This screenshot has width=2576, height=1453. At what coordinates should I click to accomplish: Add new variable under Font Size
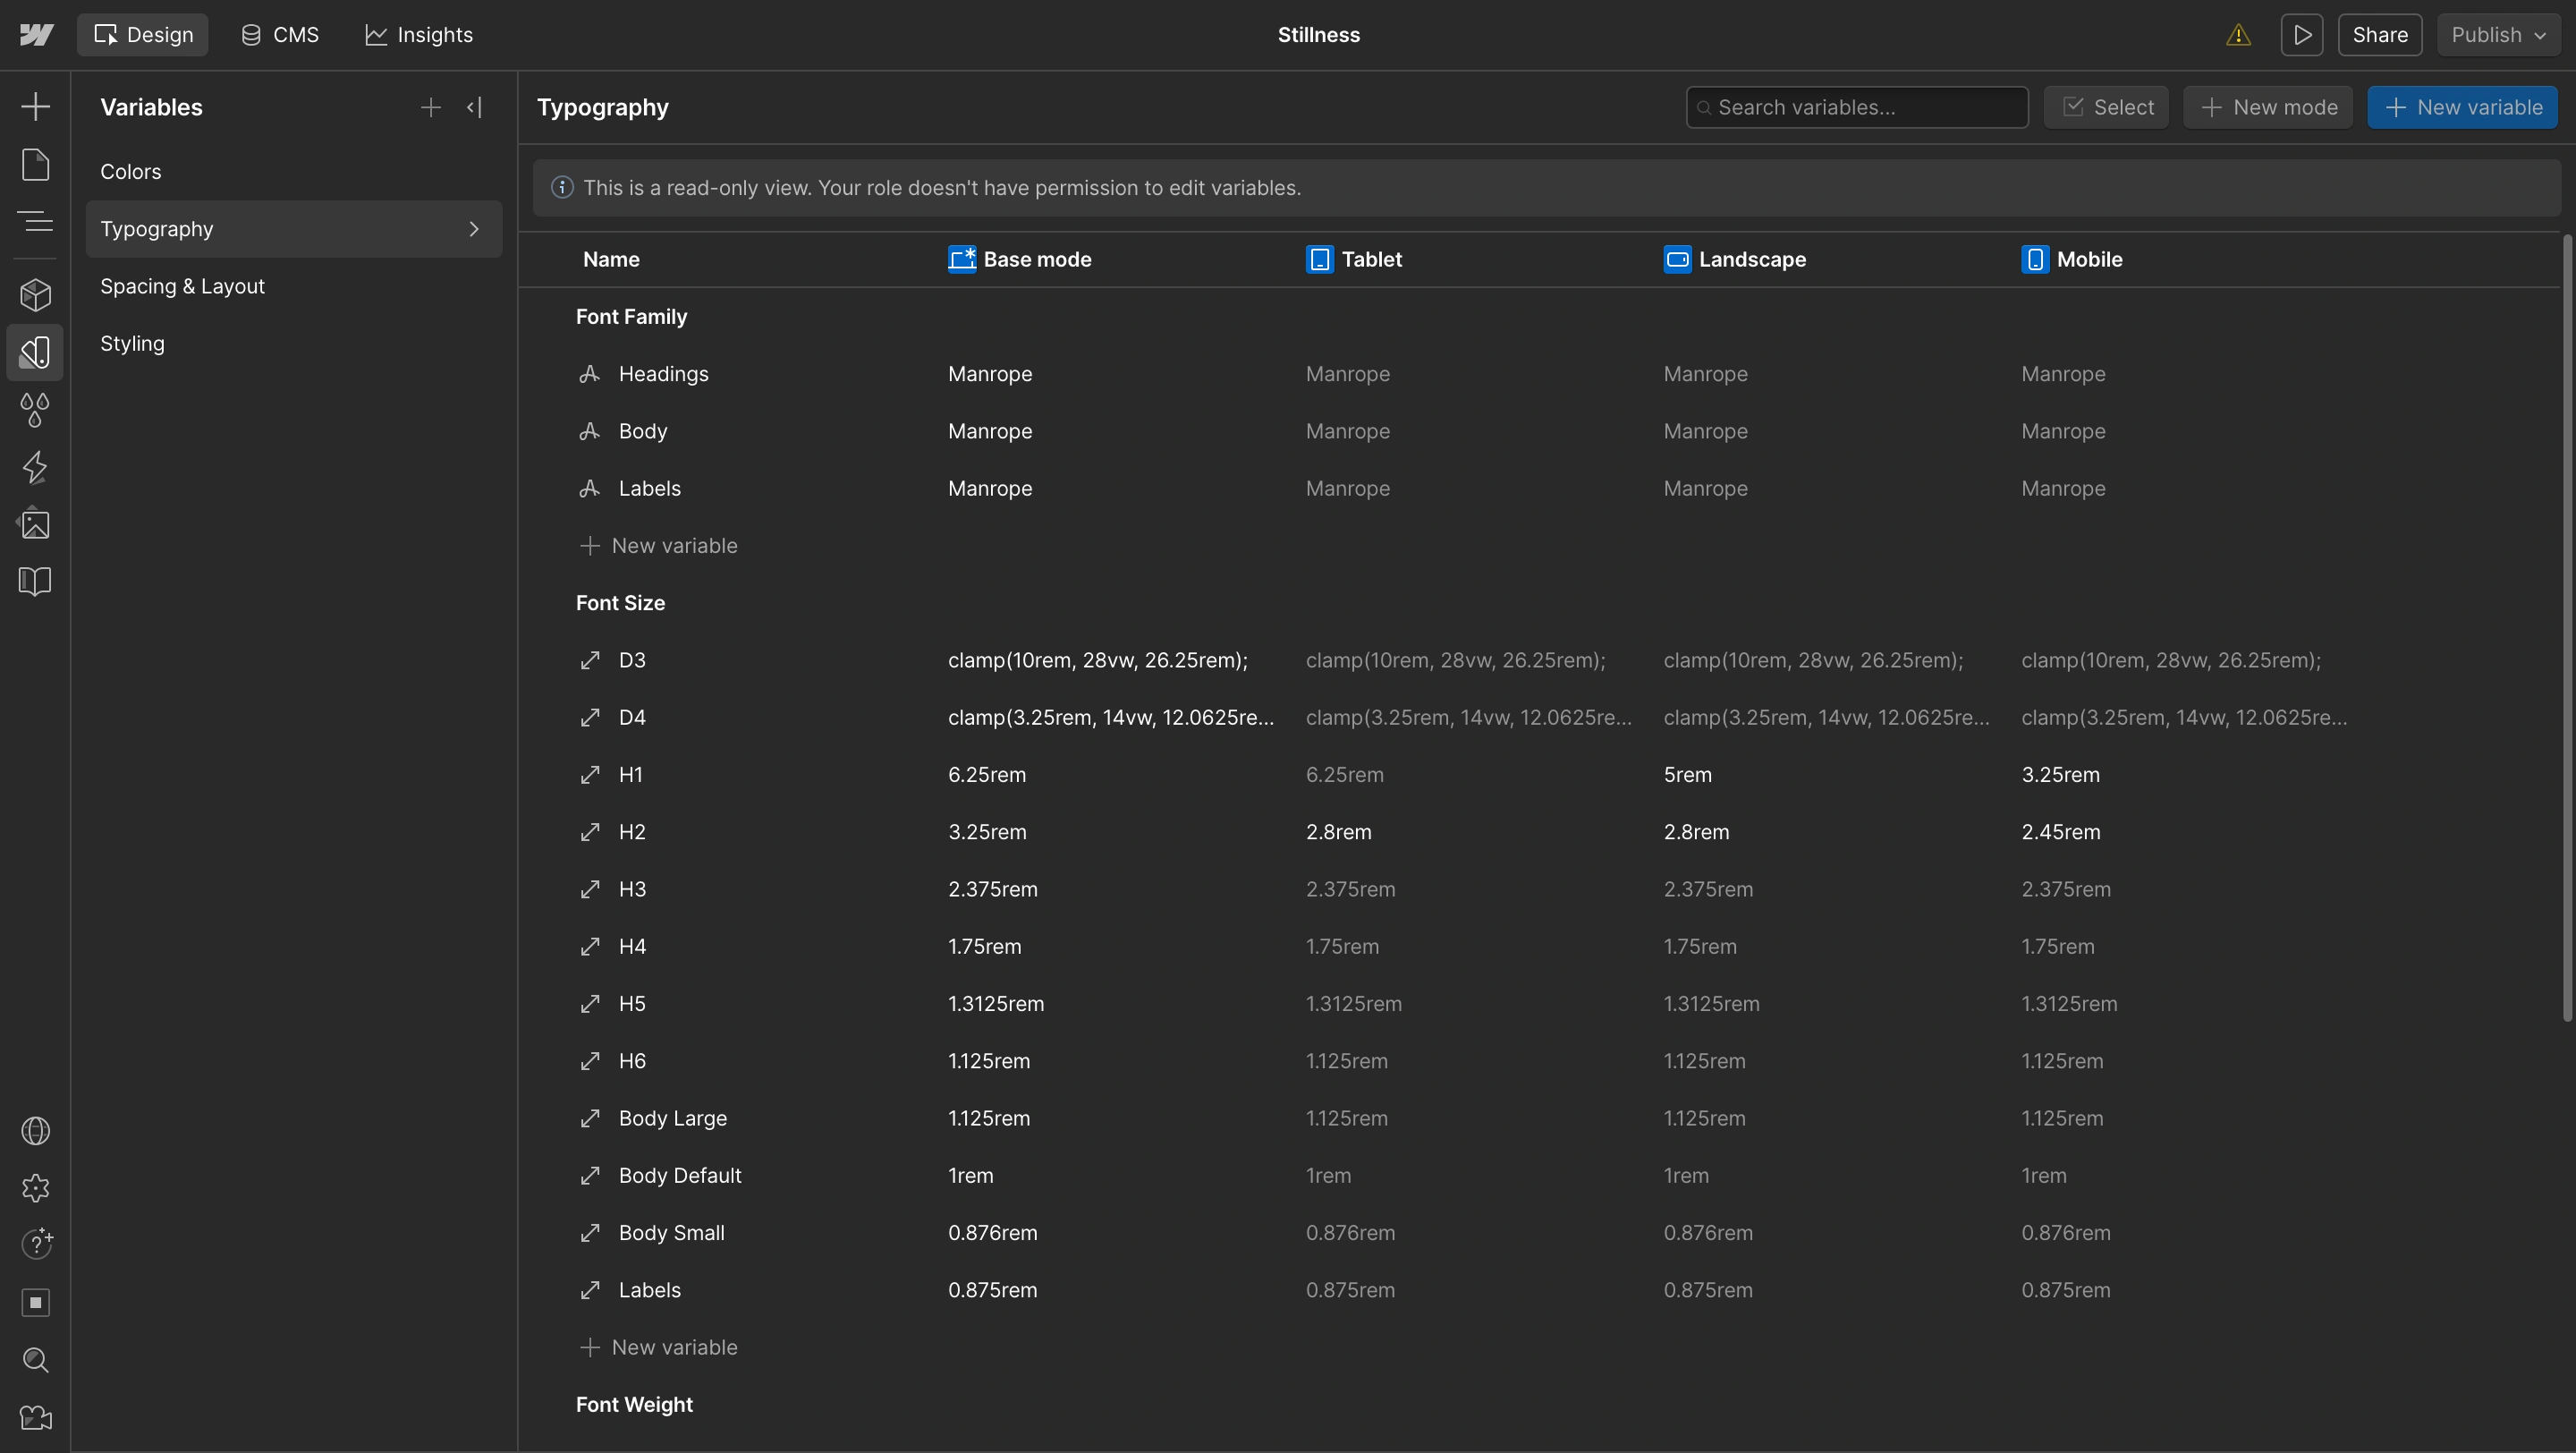659,1348
